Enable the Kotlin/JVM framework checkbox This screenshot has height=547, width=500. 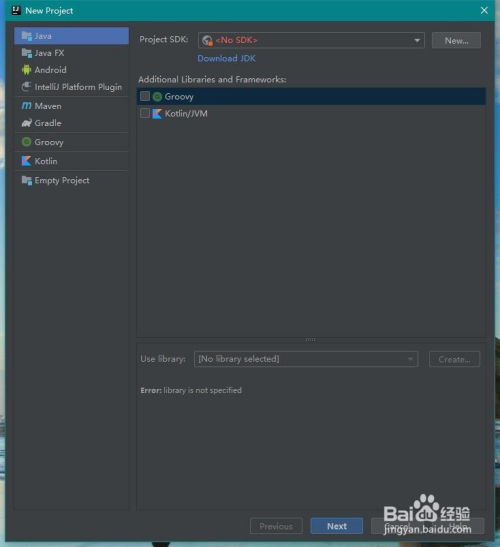tap(145, 113)
